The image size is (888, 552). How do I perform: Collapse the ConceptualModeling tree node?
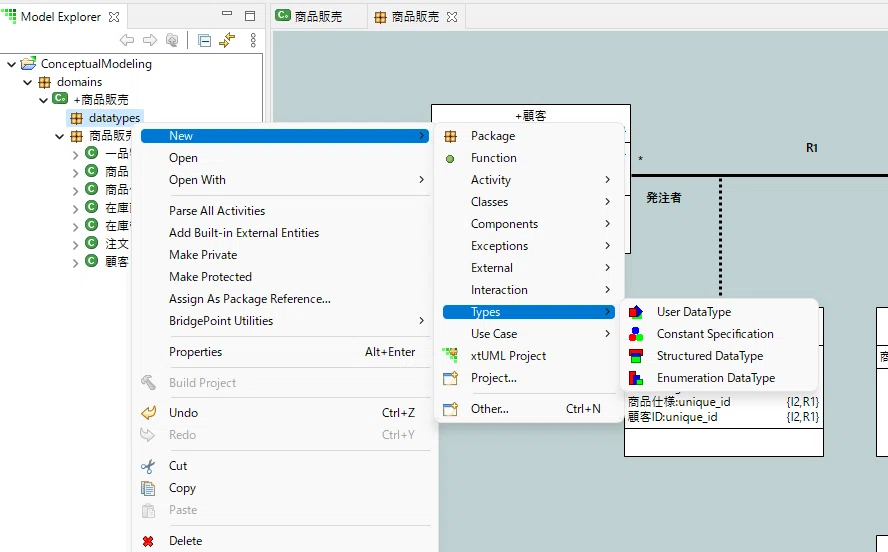(x=11, y=64)
